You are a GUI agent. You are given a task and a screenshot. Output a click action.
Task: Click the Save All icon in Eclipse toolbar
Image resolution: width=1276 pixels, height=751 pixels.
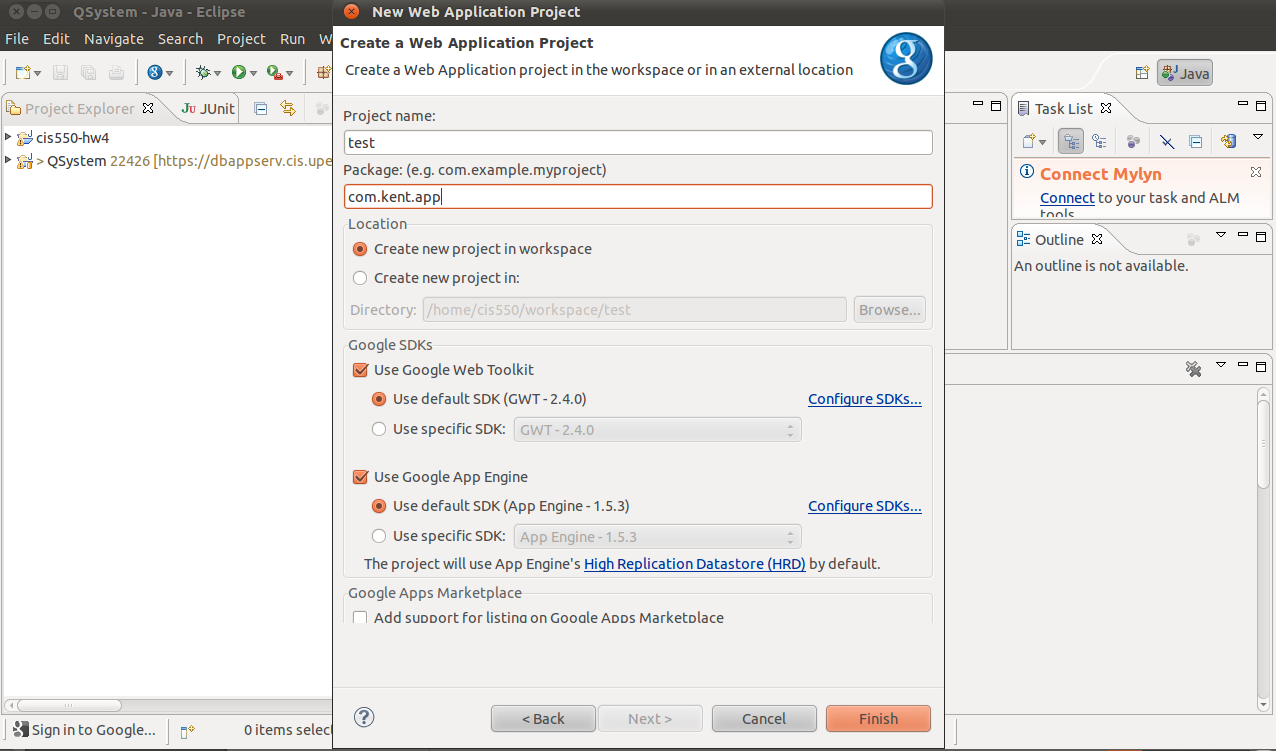(88, 72)
